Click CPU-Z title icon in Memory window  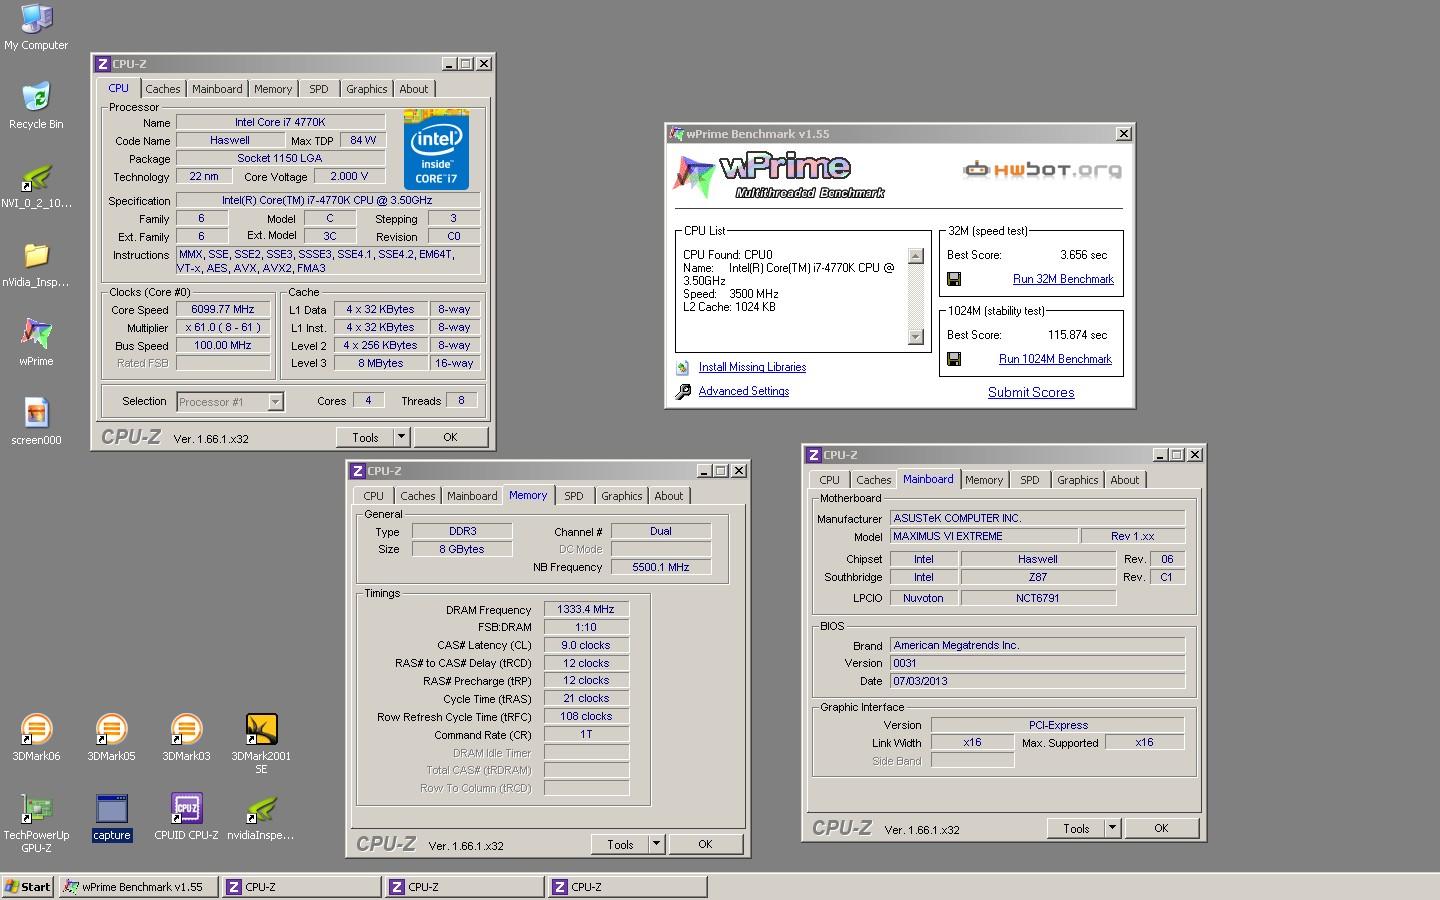[357, 471]
